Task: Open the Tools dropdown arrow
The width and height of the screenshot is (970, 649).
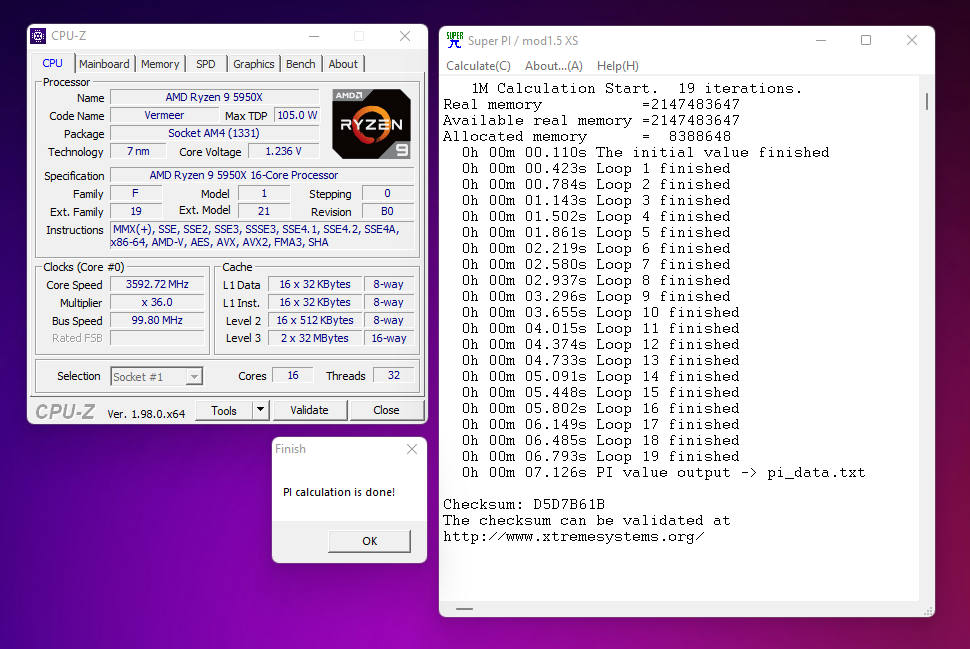Action: pyautogui.click(x=260, y=410)
